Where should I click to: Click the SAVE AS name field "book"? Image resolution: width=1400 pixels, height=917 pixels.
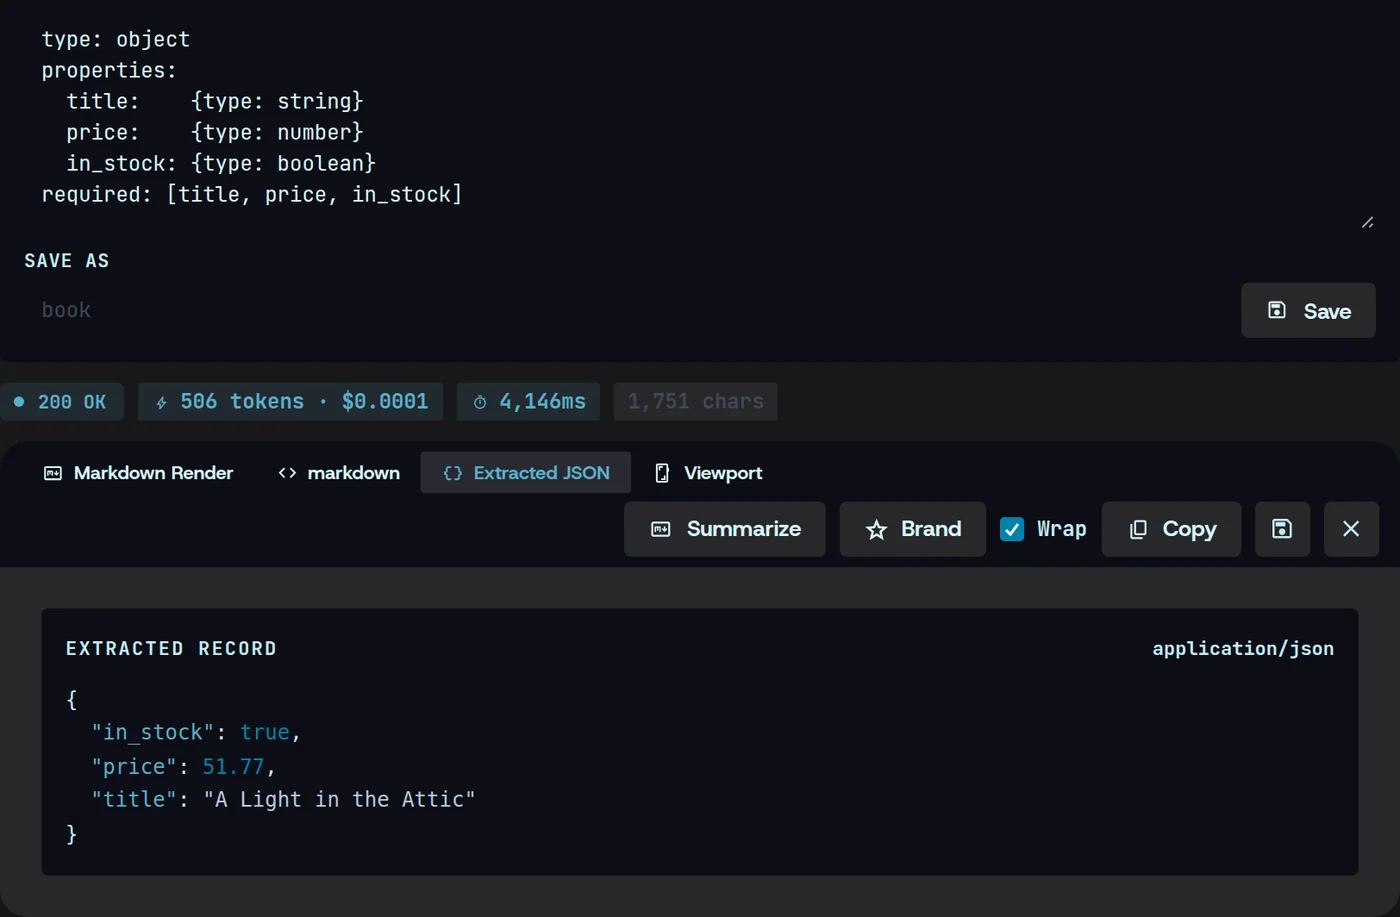[x=625, y=310]
